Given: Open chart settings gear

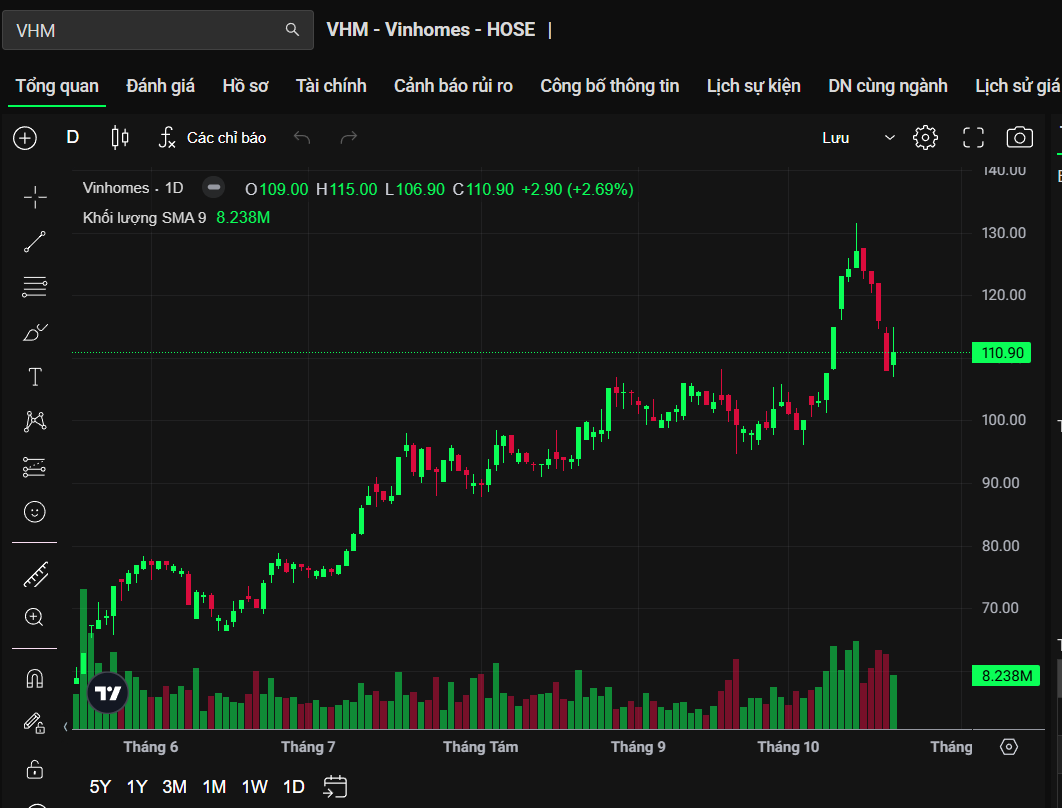Looking at the screenshot, I should click(925, 138).
